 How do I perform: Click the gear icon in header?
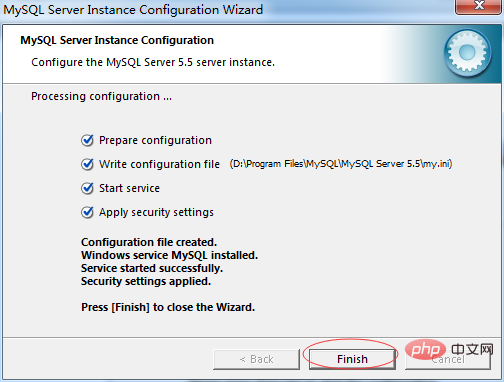[467, 52]
